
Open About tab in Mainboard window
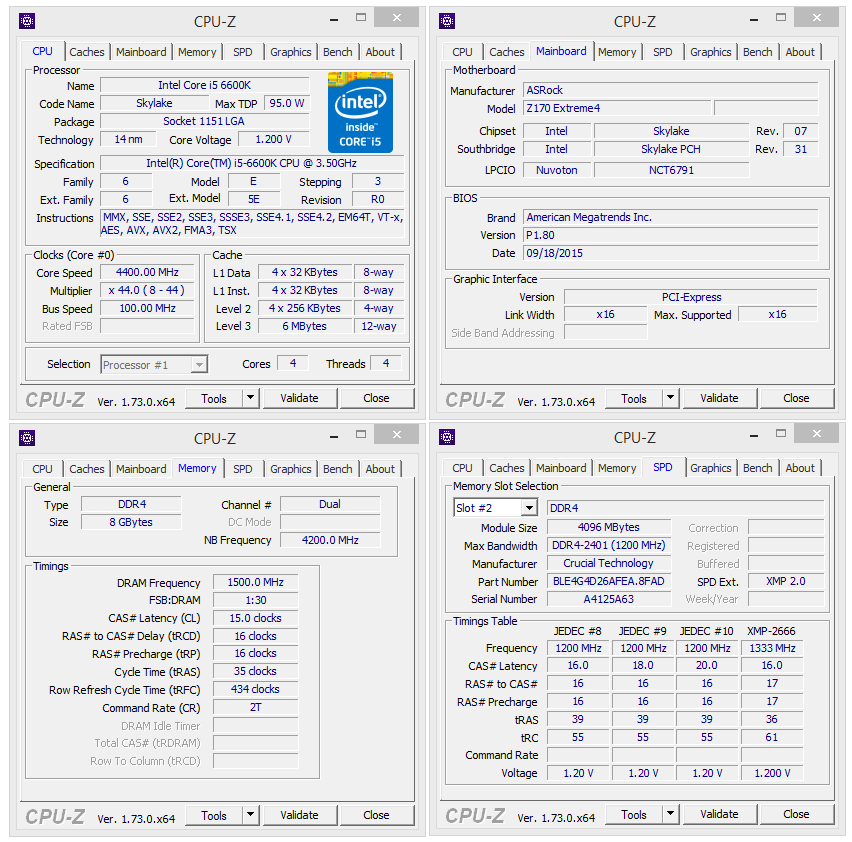[x=799, y=52]
